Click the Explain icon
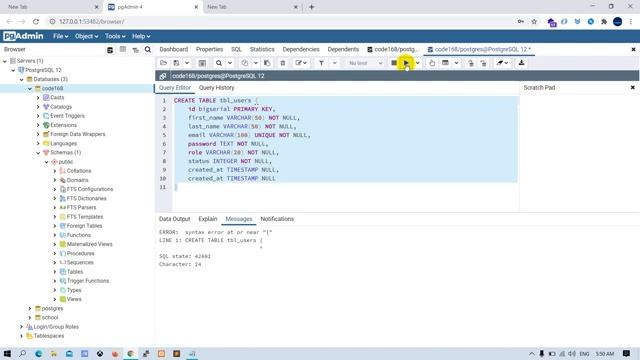The height and width of the screenshot is (360, 640). click(432, 63)
